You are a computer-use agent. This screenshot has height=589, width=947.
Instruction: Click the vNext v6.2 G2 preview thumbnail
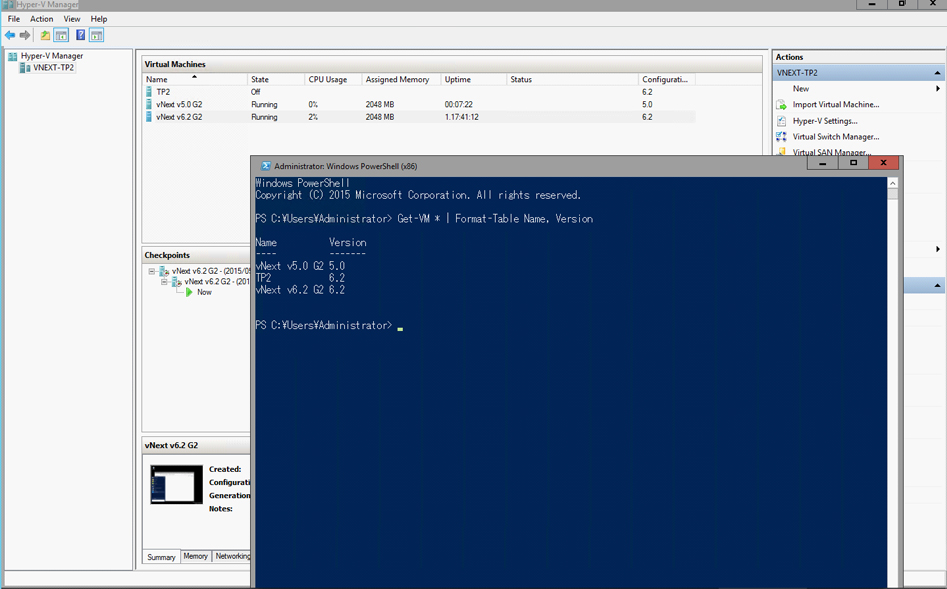(176, 484)
